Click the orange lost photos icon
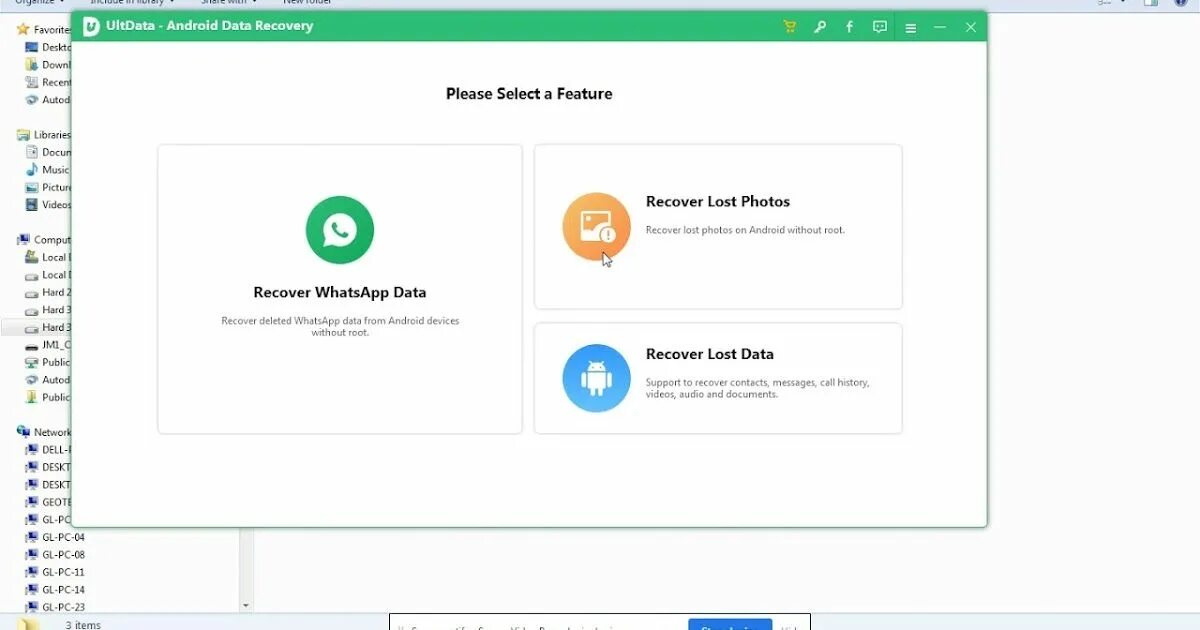The height and width of the screenshot is (630, 1200). tap(596, 227)
